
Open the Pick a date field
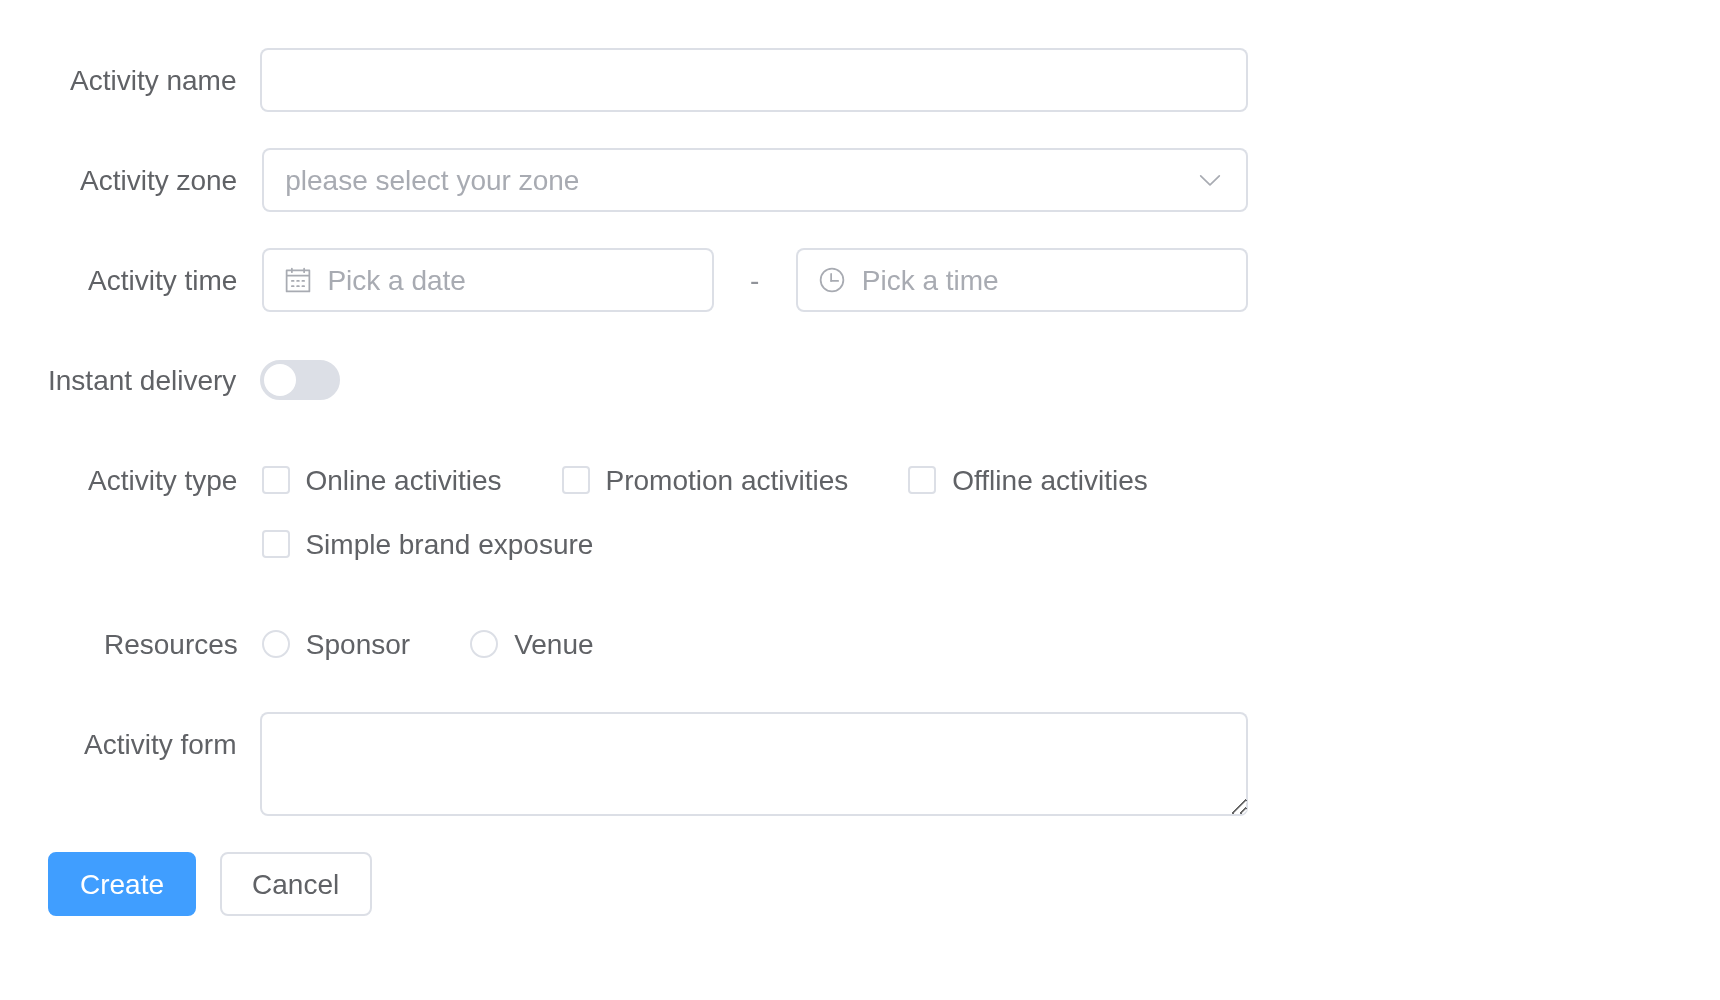tap(488, 280)
